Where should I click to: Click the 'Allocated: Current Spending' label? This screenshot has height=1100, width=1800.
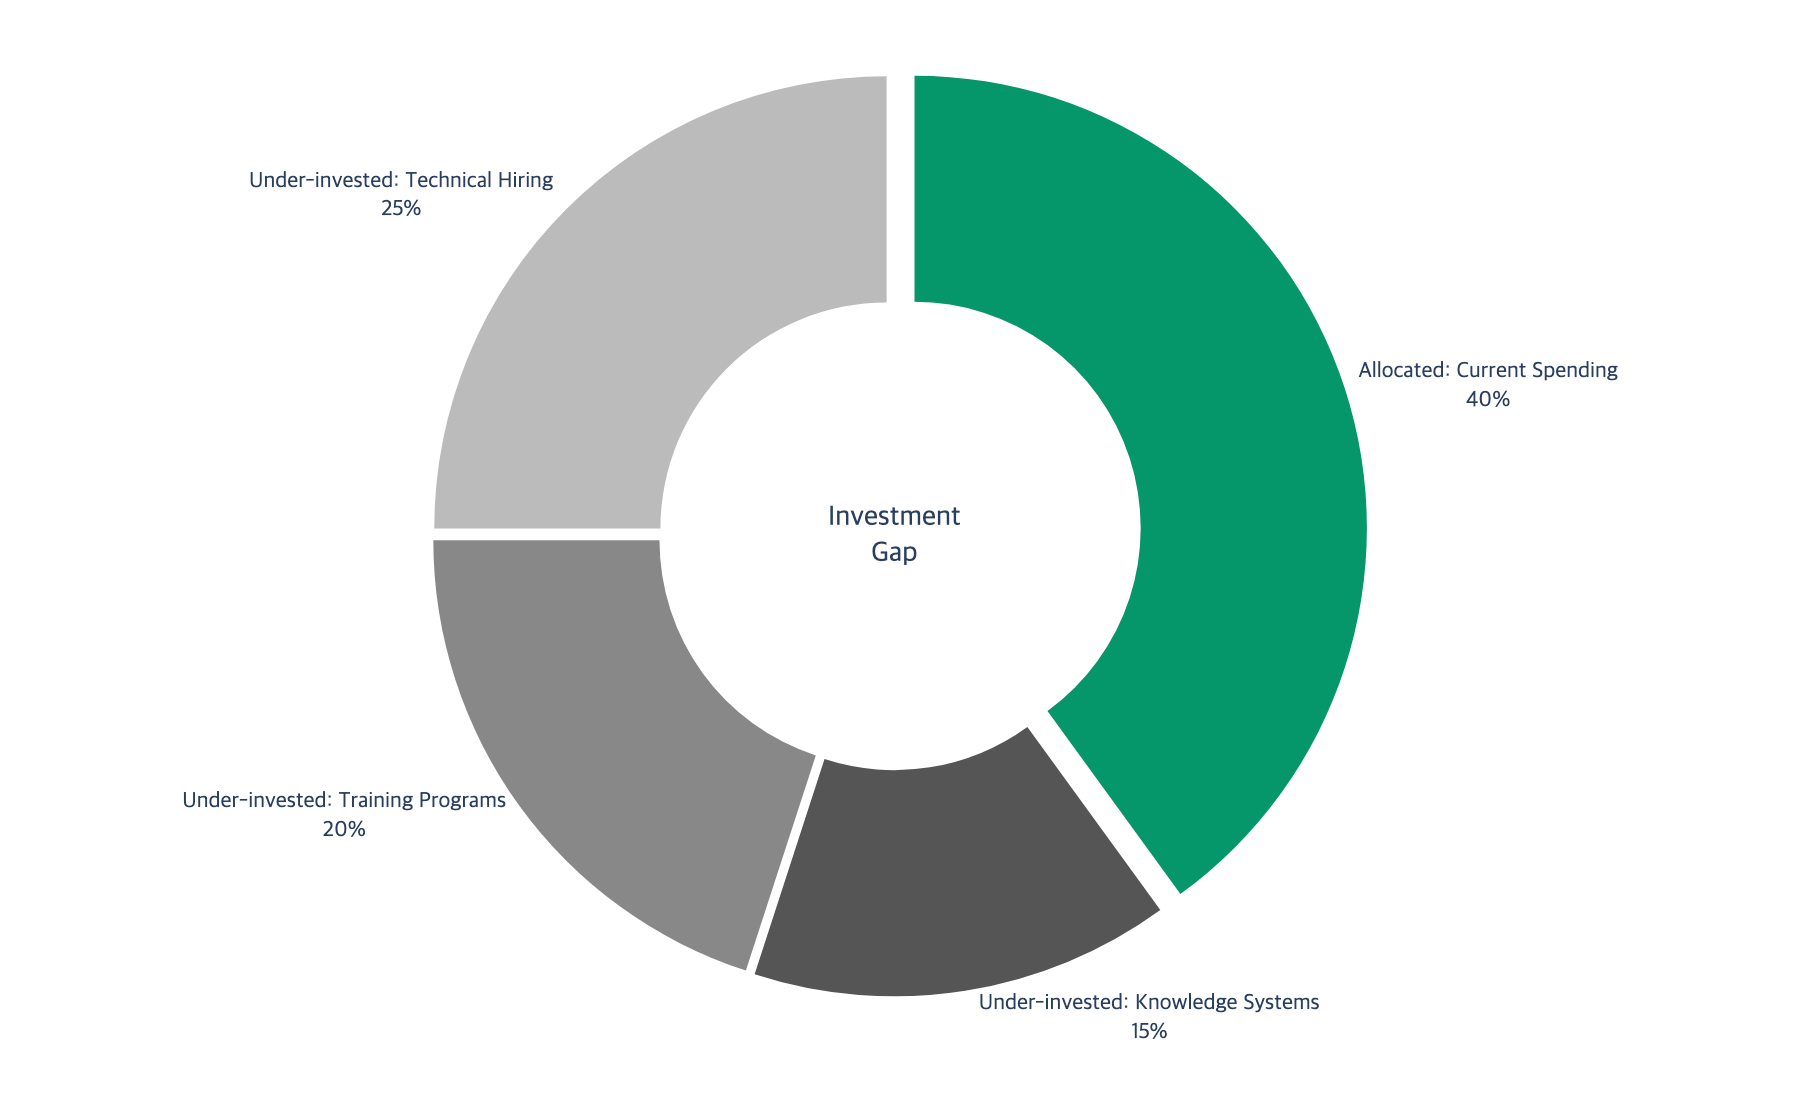pos(1487,370)
